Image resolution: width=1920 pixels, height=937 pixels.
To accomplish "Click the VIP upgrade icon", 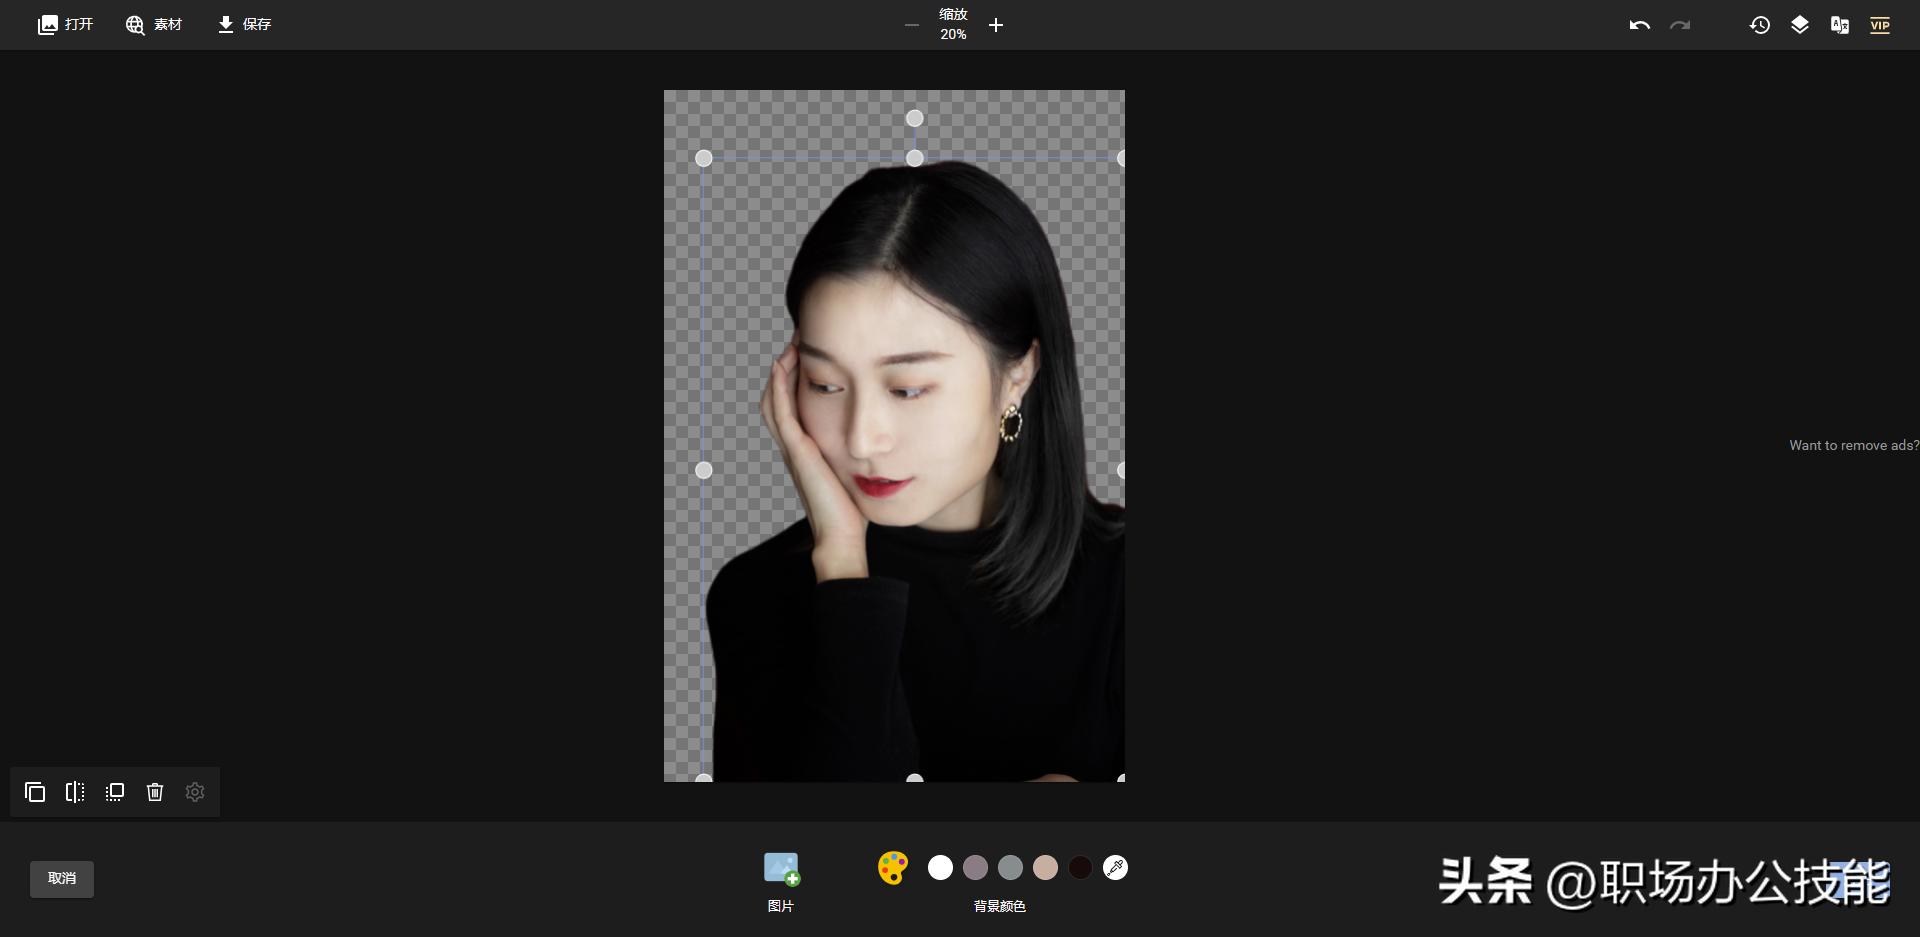I will [1880, 24].
